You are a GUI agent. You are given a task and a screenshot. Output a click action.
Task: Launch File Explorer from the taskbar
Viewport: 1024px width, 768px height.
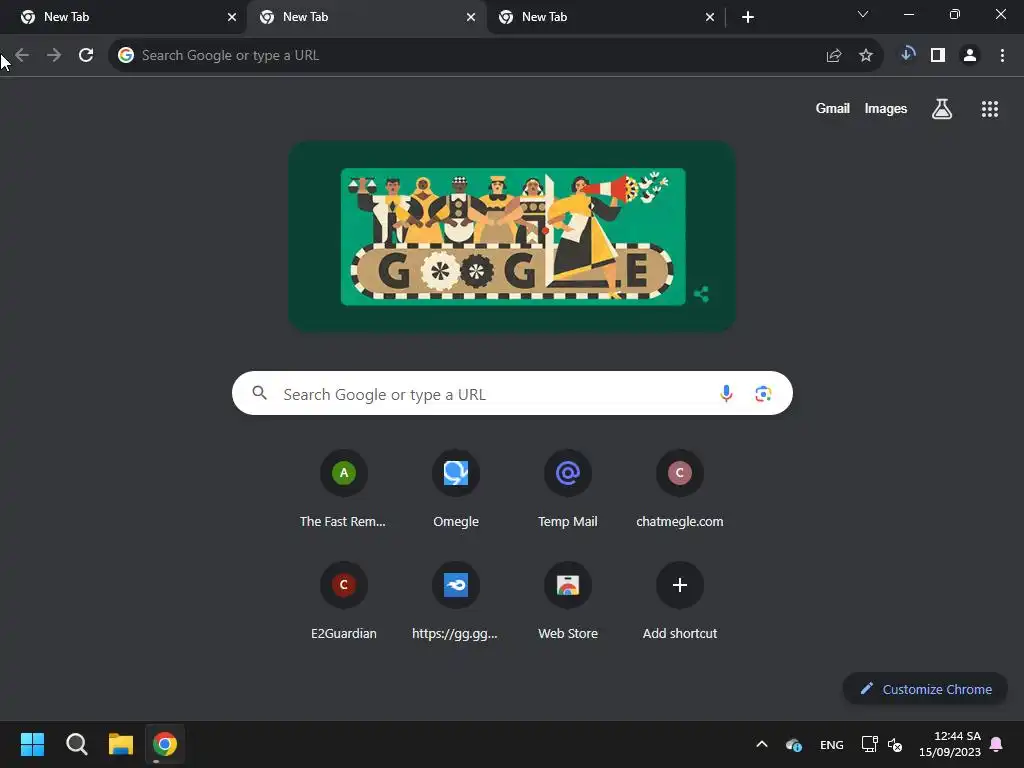click(121, 744)
